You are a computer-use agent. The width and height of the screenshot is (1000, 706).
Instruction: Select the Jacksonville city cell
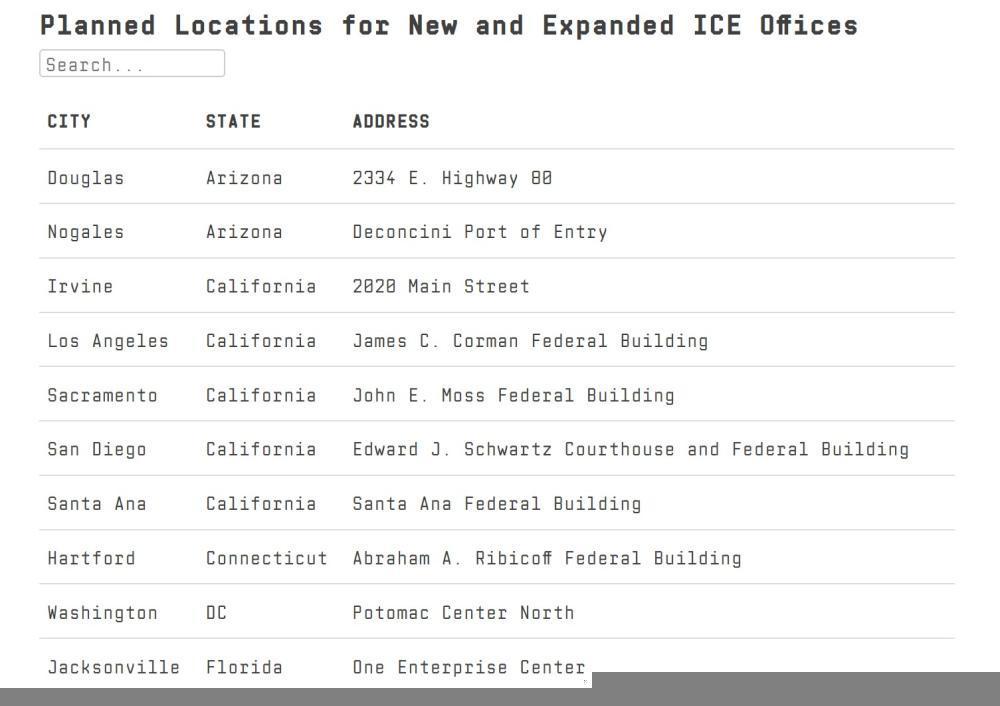coord(113,667)
